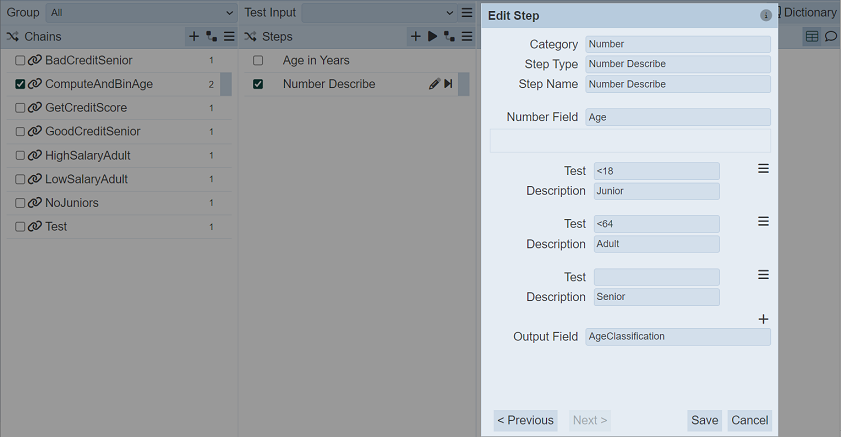Enable the Age in Years step checkbox

point(258,61)
